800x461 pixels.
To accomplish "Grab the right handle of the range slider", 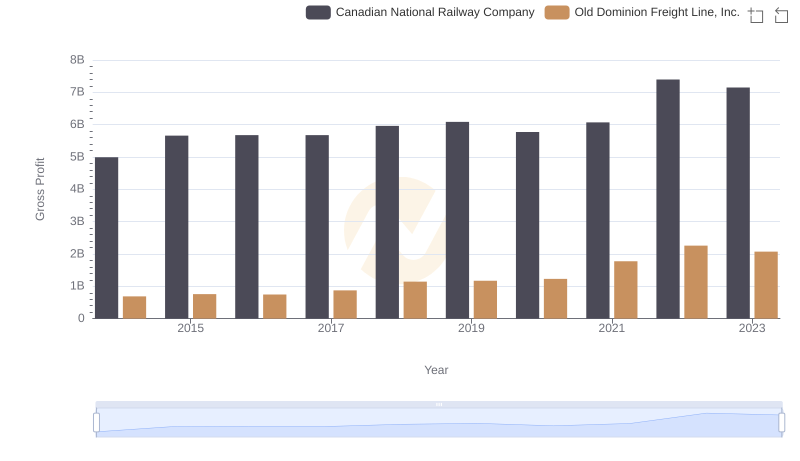I will click(x=782, y=423).
